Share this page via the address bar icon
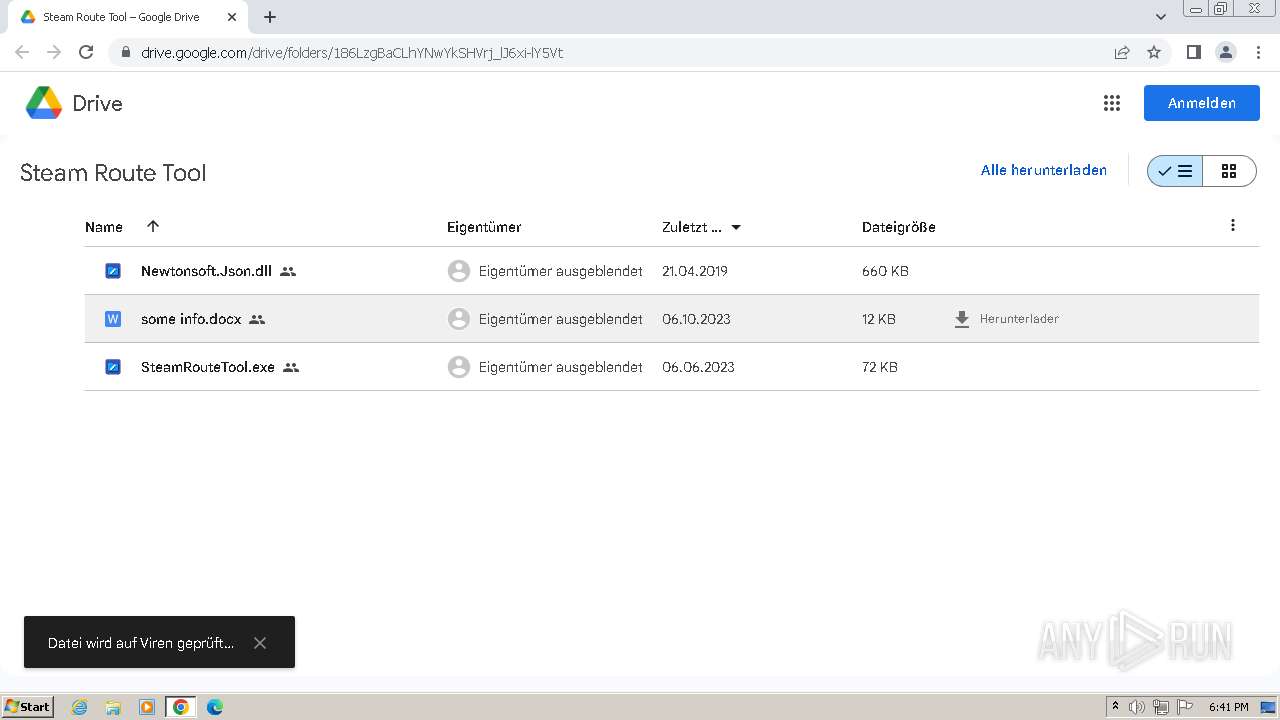This screenshot has height=720, width=1280. pyautogui.click(x=1122, y=52)
